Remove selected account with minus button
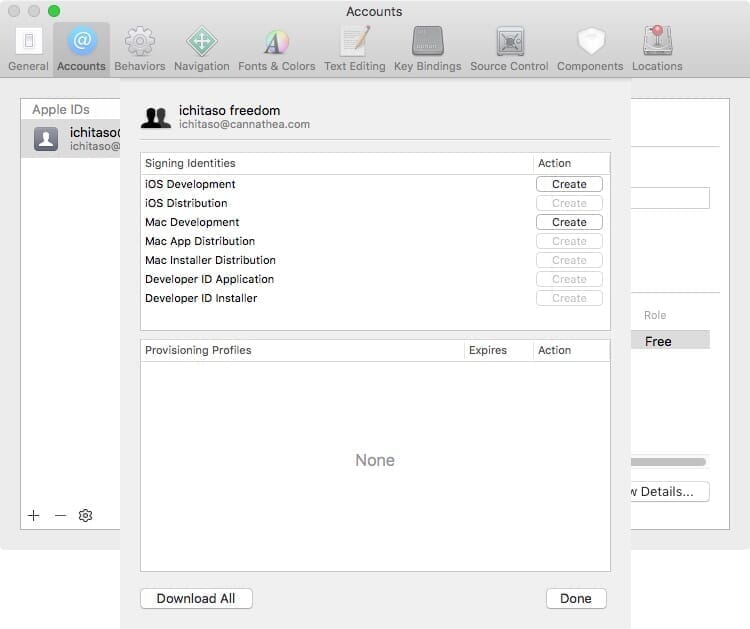 (60, 515)
